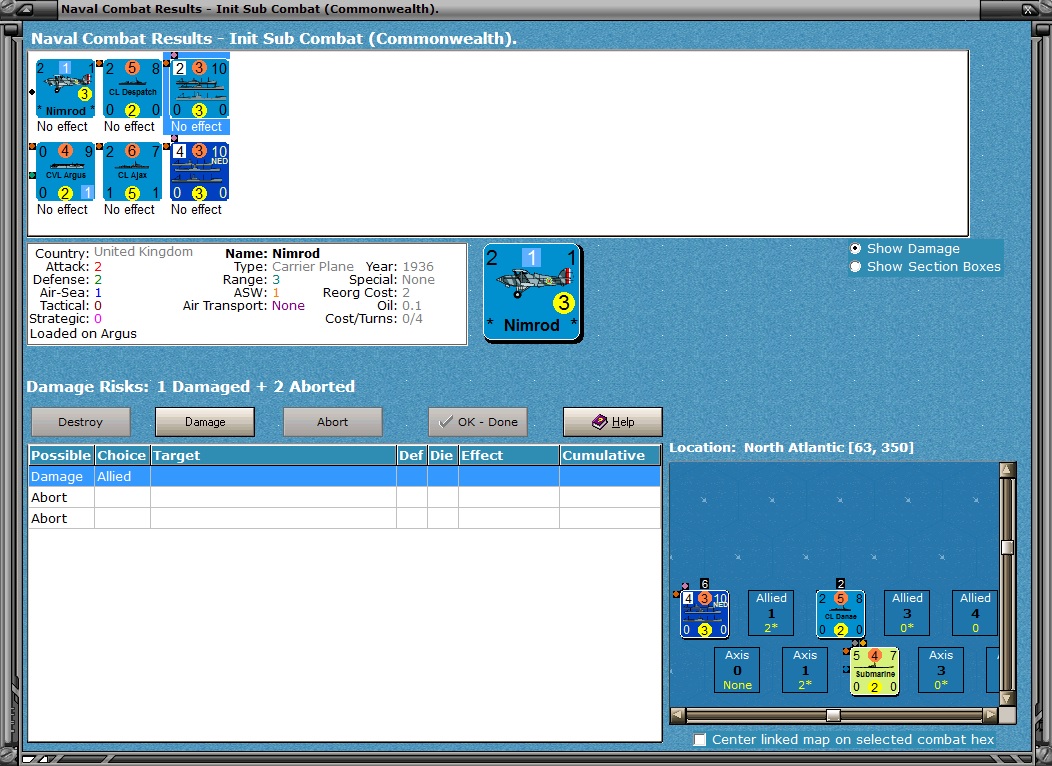Viewport: 1052px width, 766px height.
Task: Choose the Show Damage radio option
Action: (x=855, y=248)
